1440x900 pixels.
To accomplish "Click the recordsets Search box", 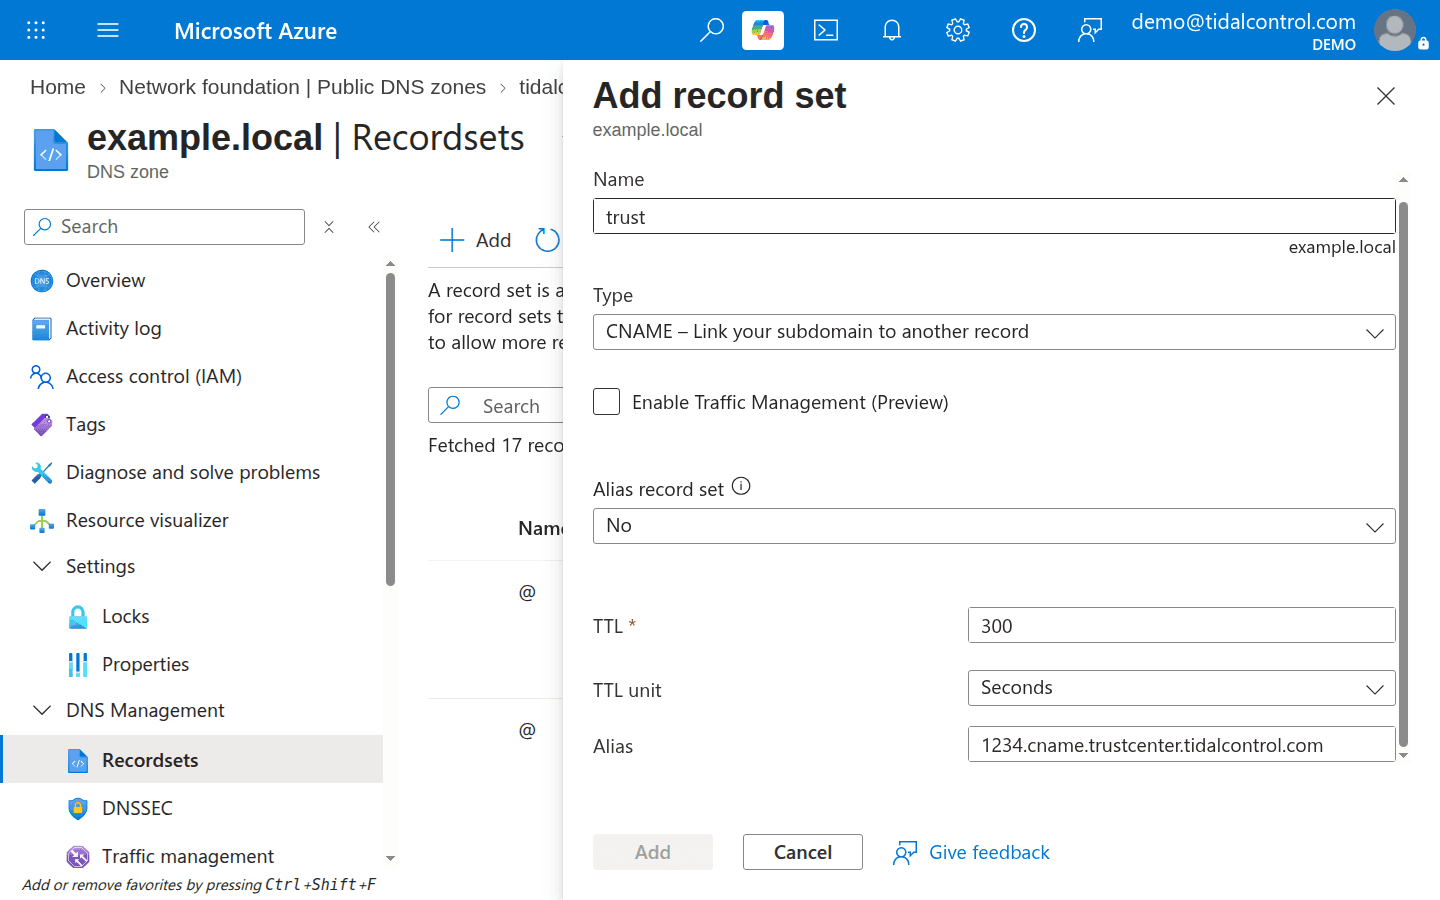I will tap(497, 405).
